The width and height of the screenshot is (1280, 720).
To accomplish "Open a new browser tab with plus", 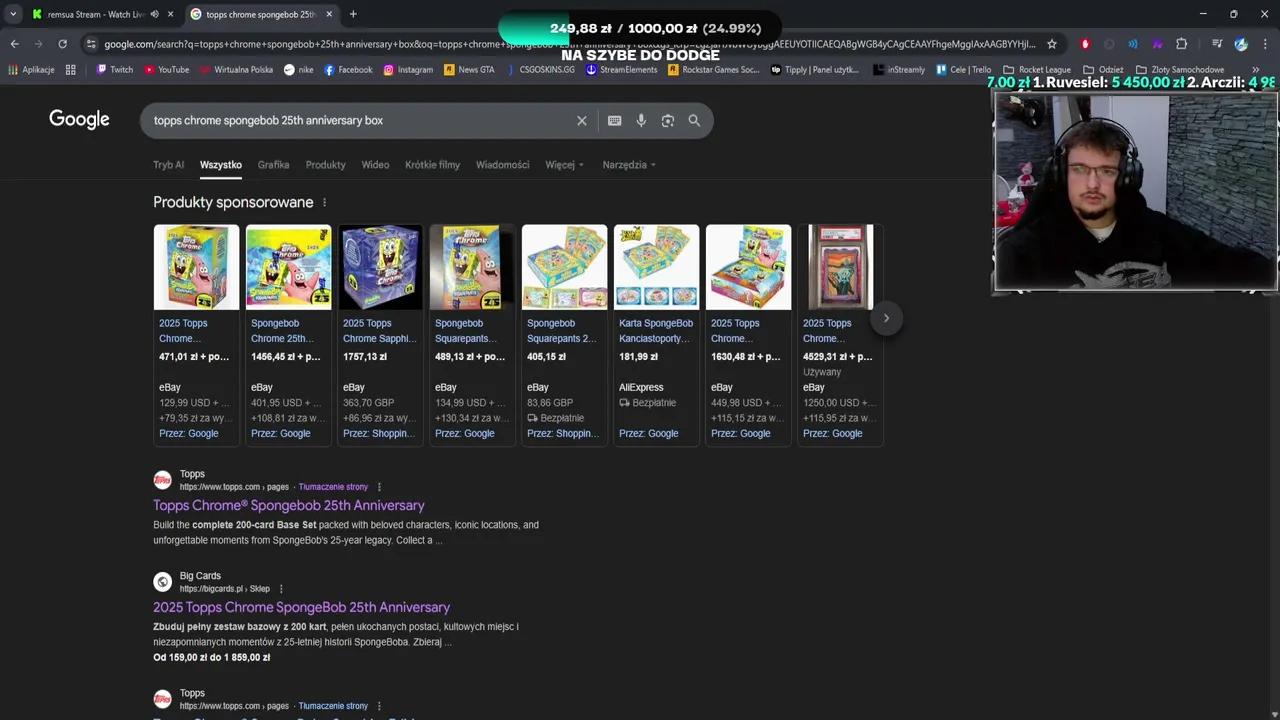I will pyautogui.click(x=353, y=14).
